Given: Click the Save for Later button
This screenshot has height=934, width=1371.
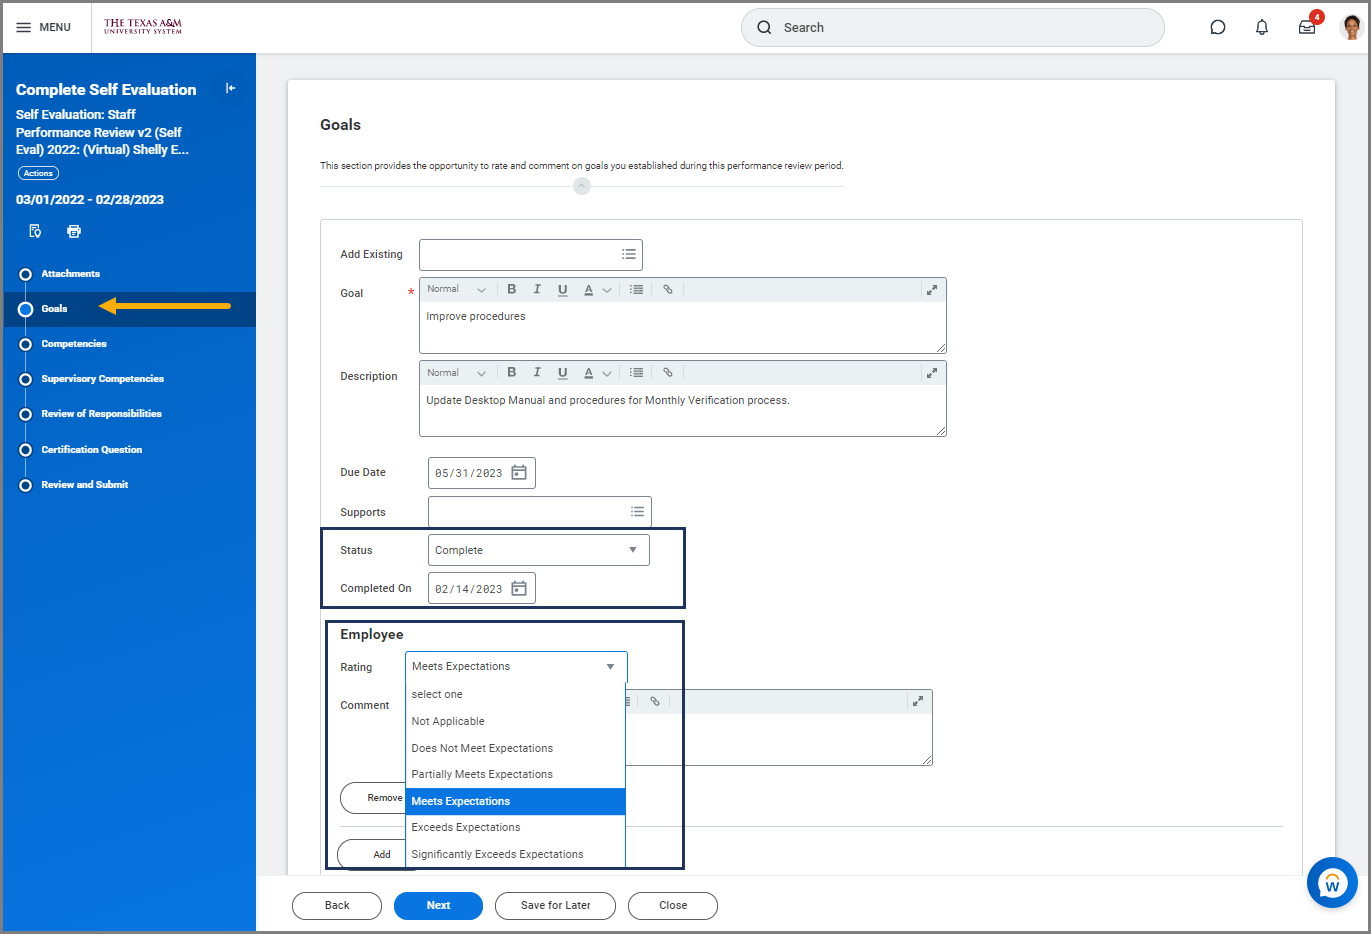Looking at the screenshot, I should (555, 906).
